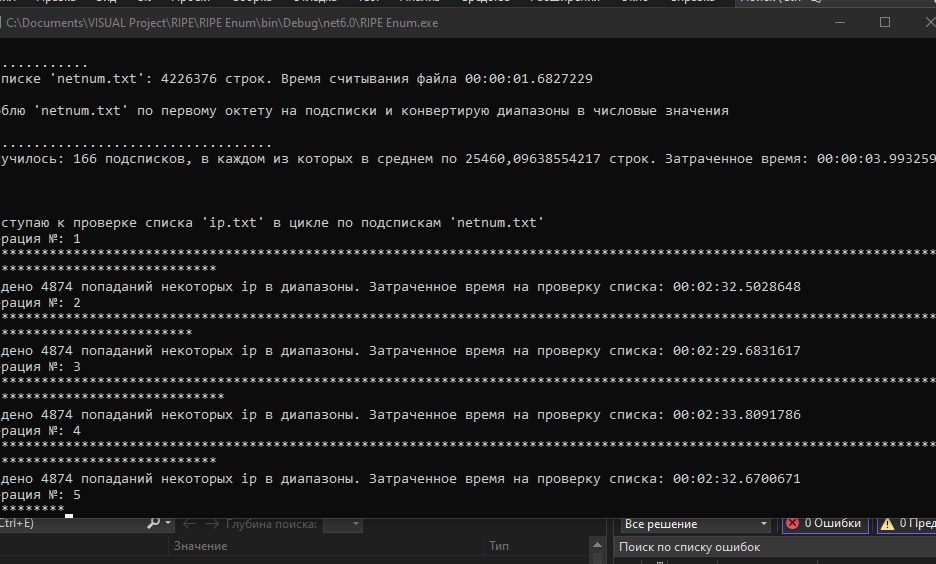
Task: Open the search options arrow beside the magnifier
Action: pyautogui.click(x=168, y=523)
